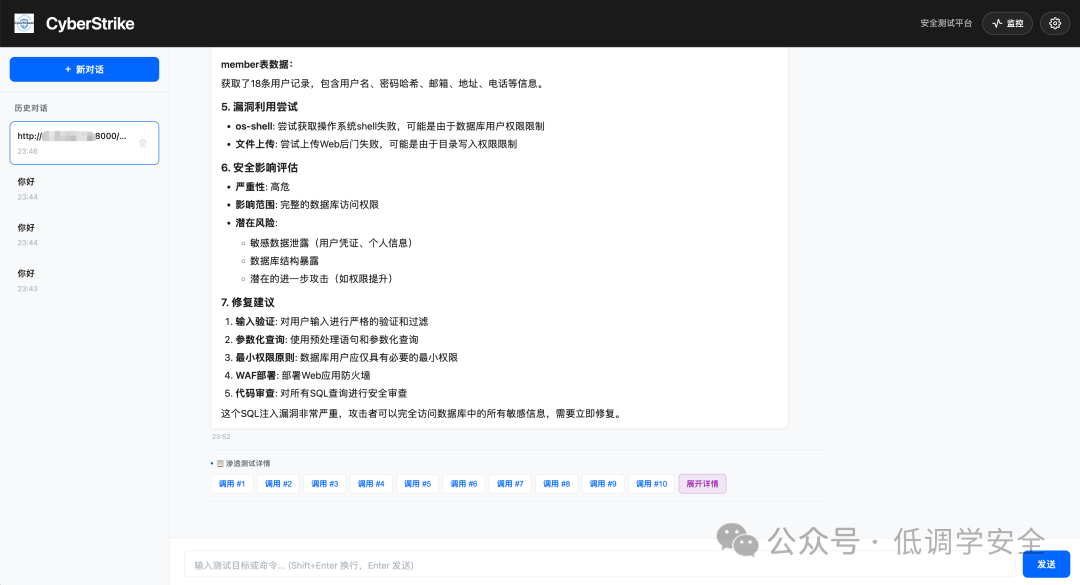The height and width of the screenshot is (585, 1080).
Task: Open call detail 调用 #2
Action: (x=278, y=484)
